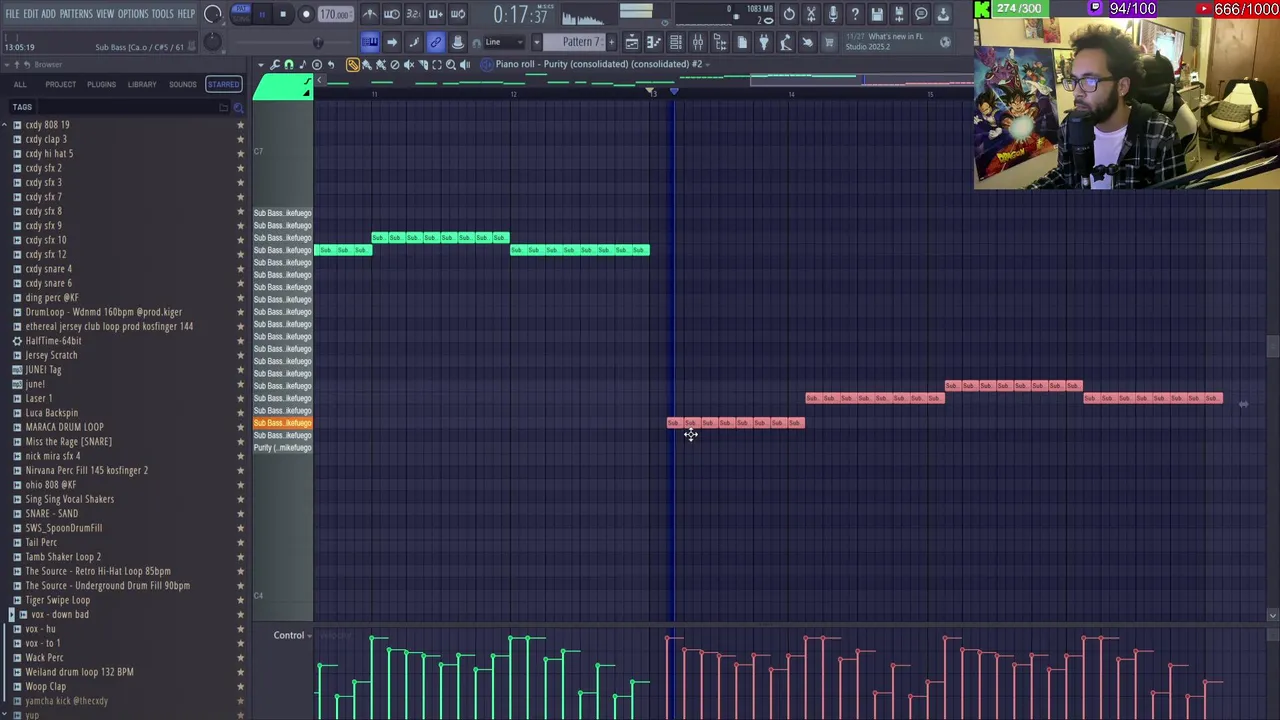1280x720 pixels.
Task: Open the OPTIONS menu
Action: coord(132,14)
